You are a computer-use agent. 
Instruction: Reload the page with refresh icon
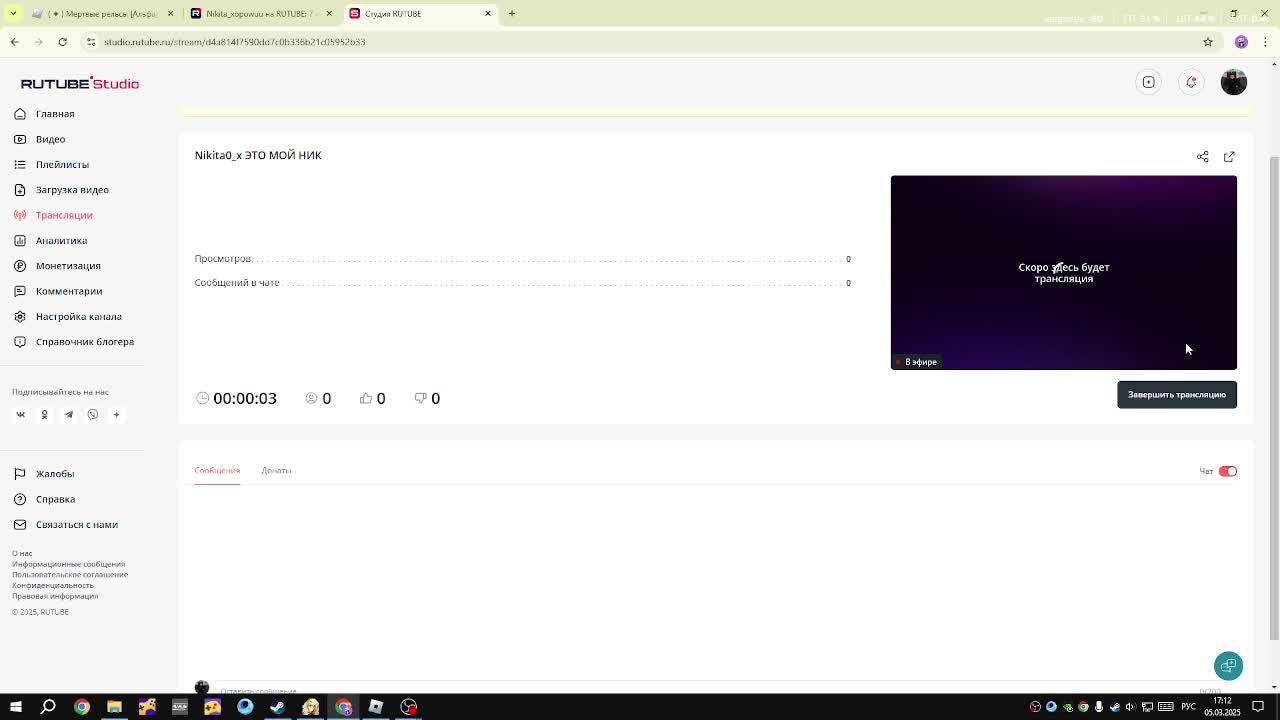(62, 42)
